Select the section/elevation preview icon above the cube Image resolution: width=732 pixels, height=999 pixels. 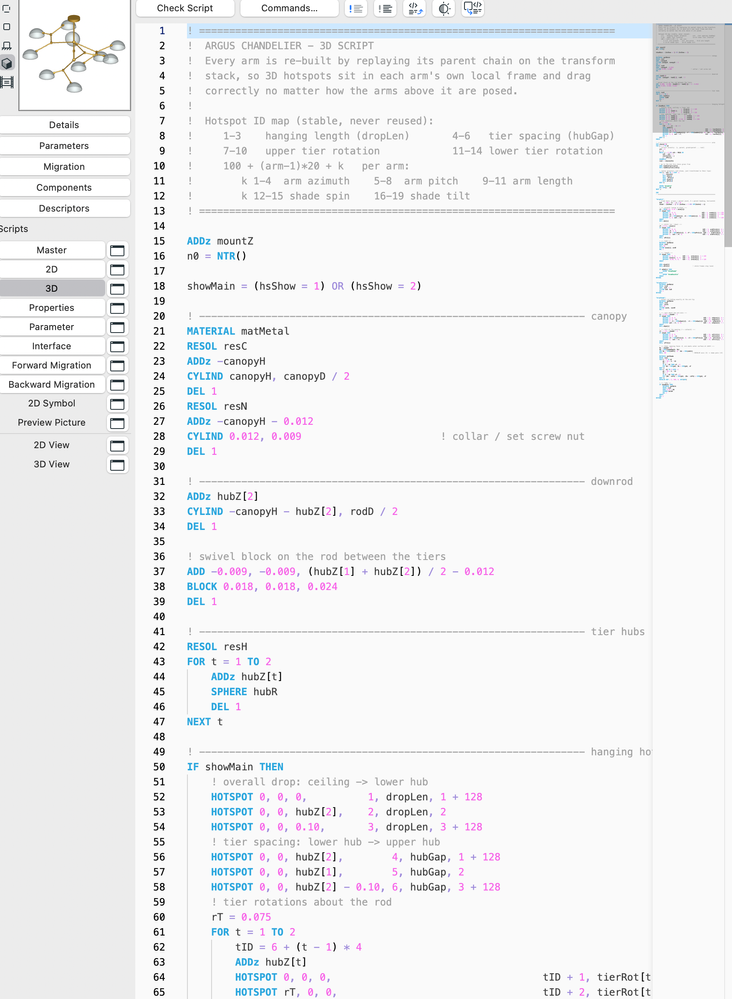(7, 45)
